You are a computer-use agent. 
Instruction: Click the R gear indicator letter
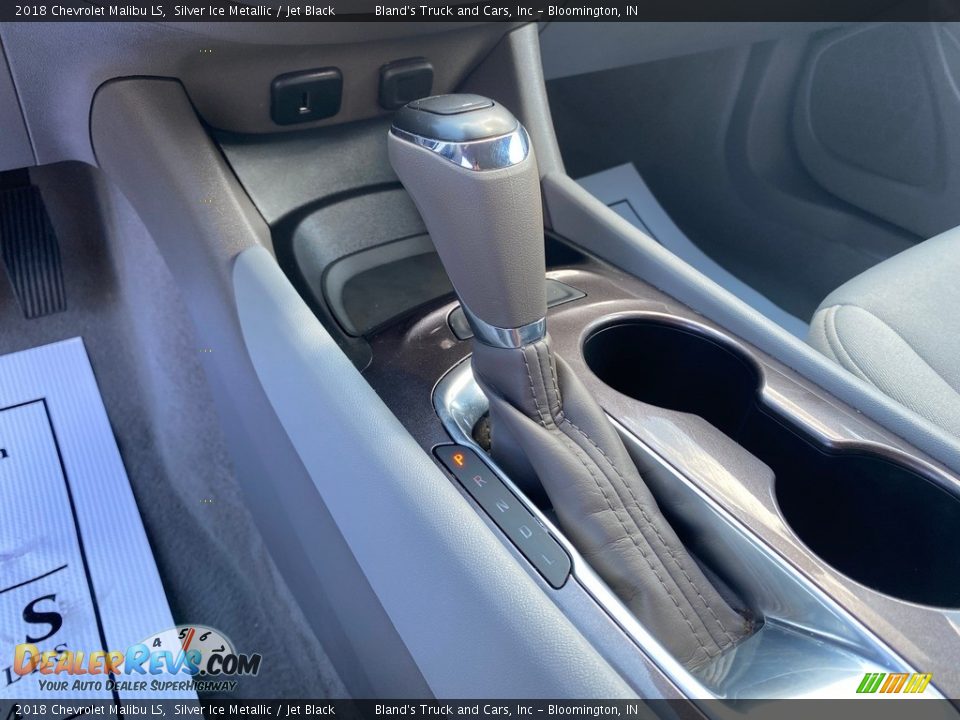tap(479, 481)
